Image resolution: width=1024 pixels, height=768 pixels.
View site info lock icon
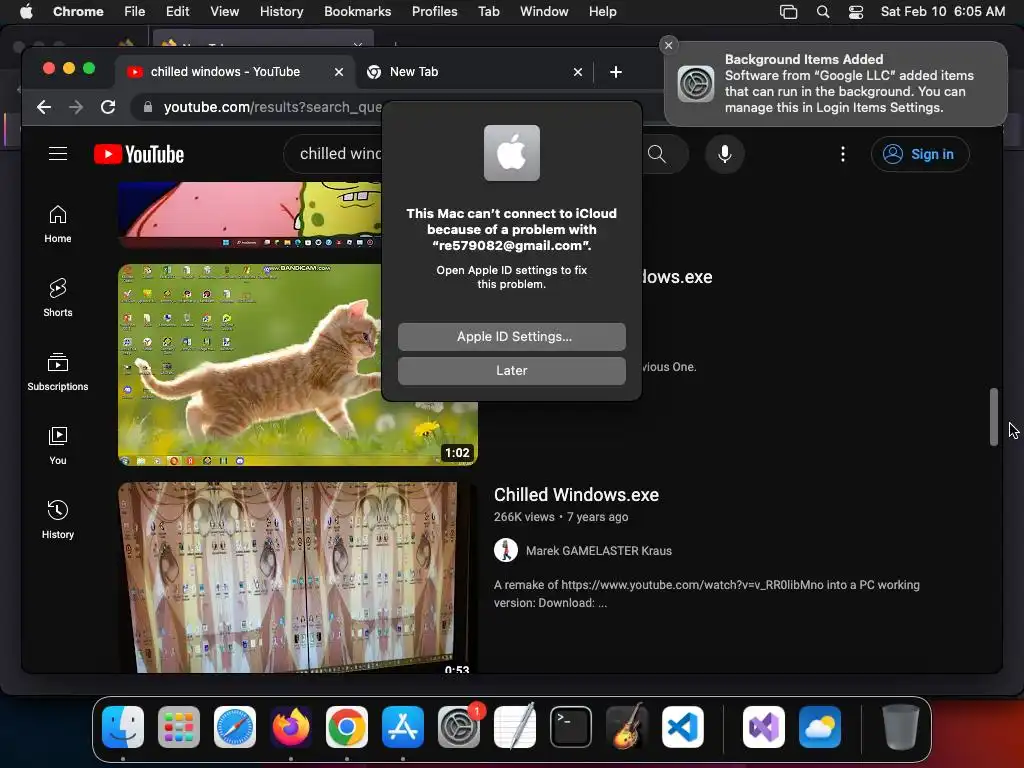[148, 107]
